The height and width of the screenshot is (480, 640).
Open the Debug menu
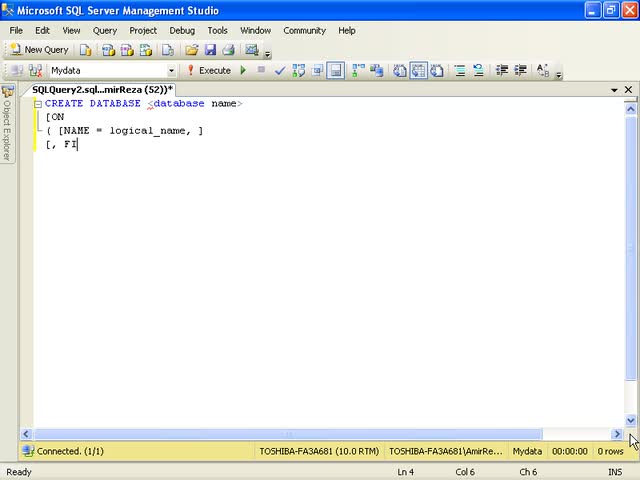tap(182, 31)
